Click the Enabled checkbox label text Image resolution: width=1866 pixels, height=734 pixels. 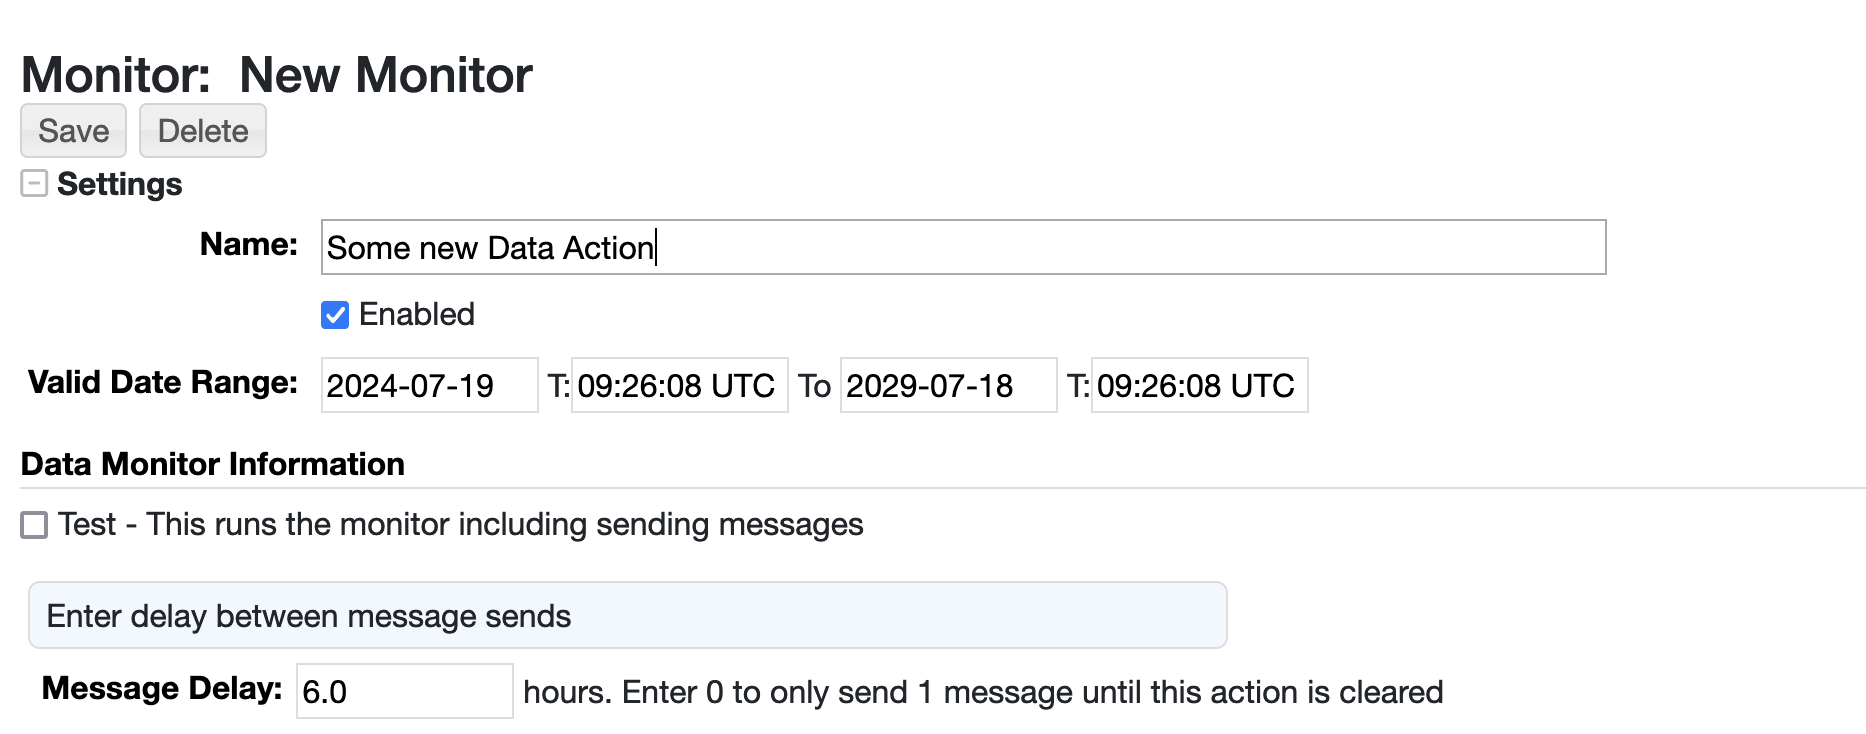pyautogui.click(x=416, y=315)
